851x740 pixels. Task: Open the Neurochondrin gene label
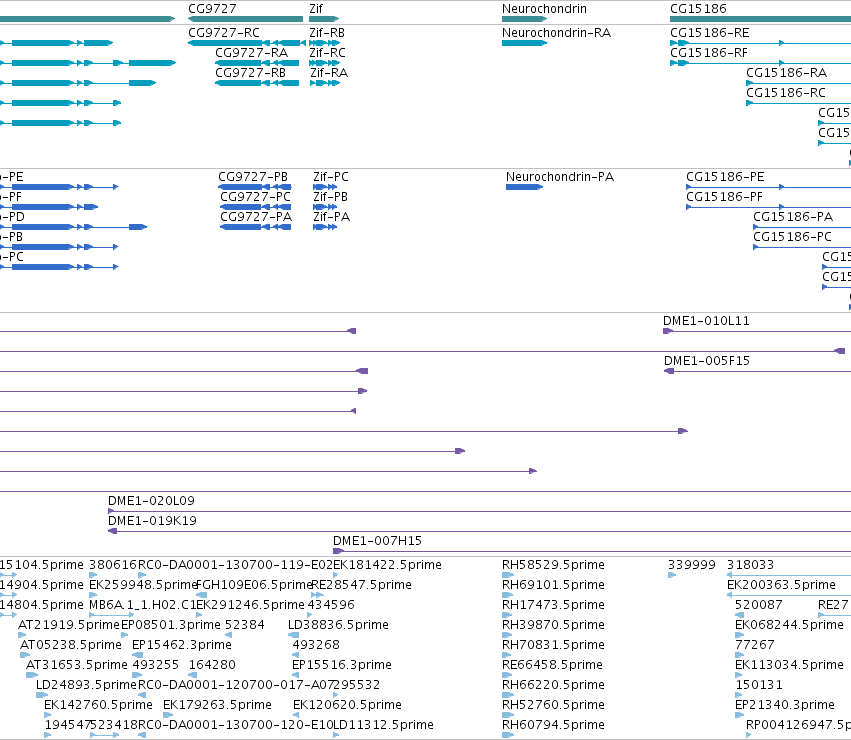544,9
